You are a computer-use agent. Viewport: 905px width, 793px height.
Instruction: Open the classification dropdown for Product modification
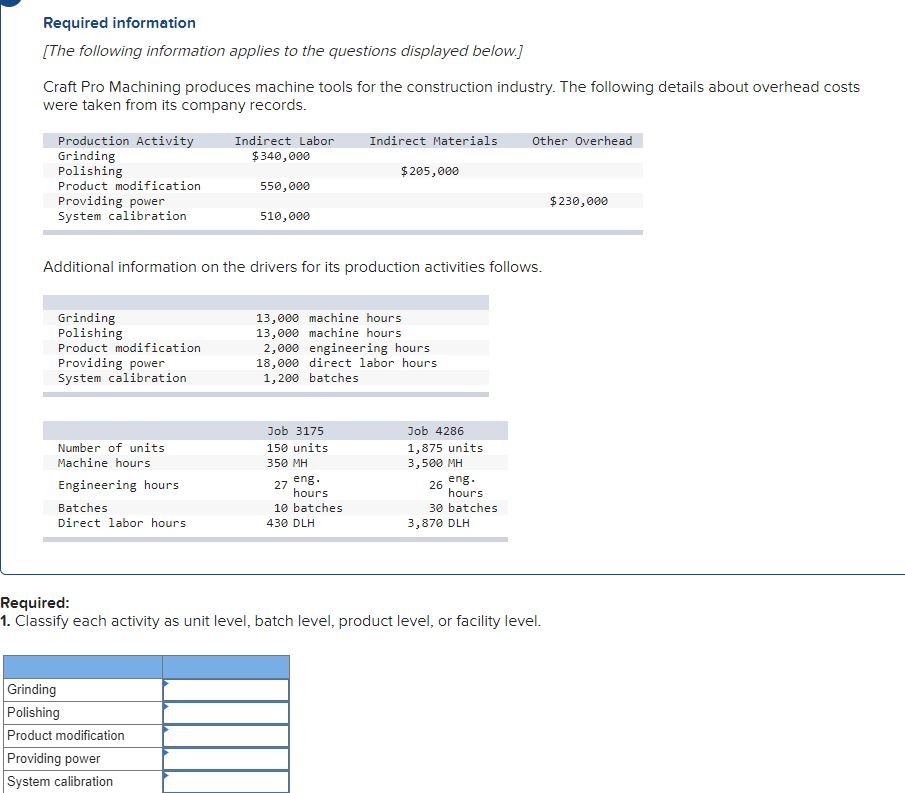click(225, 735)
